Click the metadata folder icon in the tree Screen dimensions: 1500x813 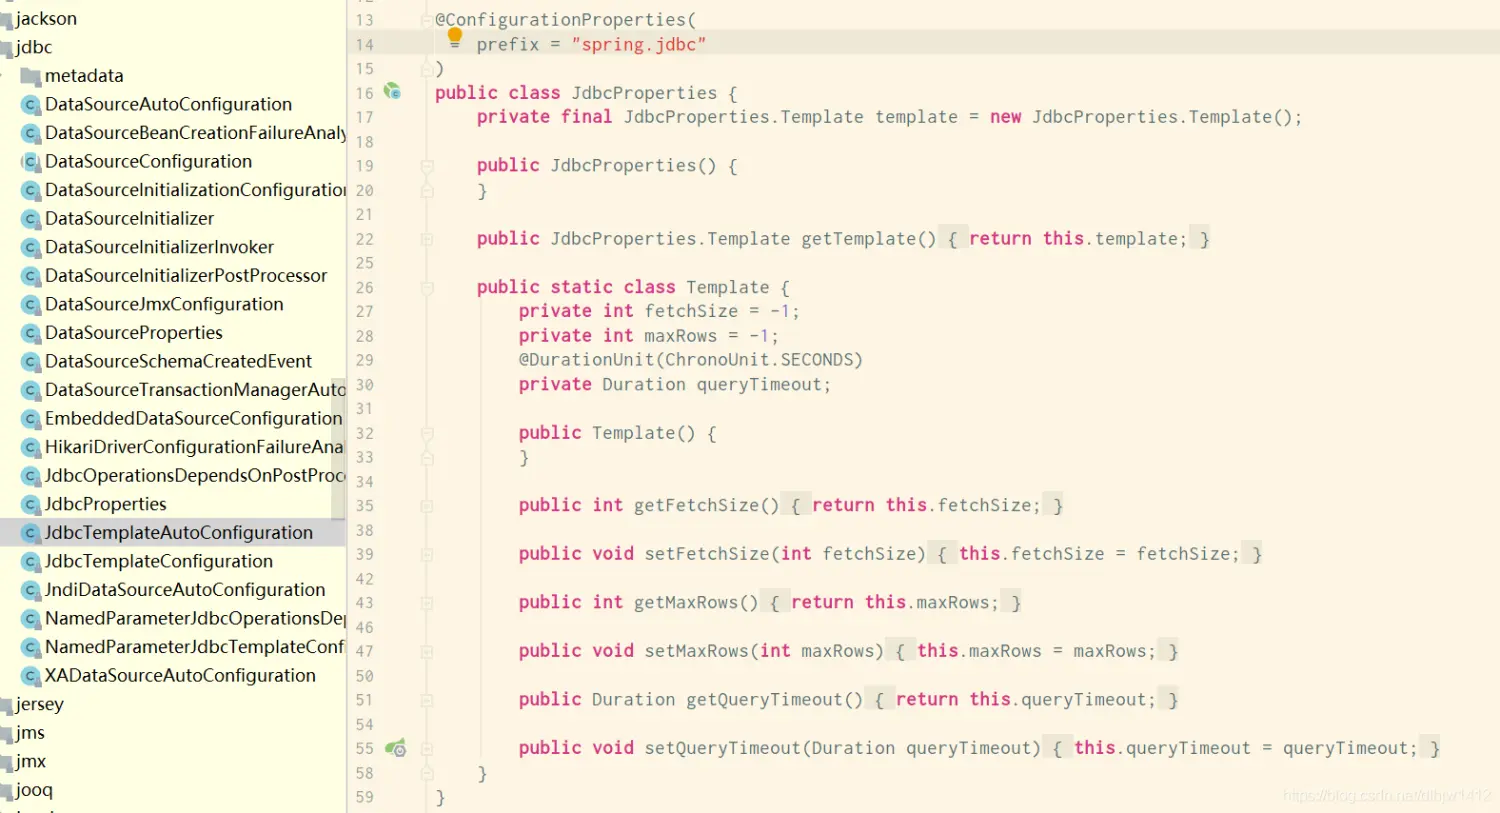[x=30, y=75]
